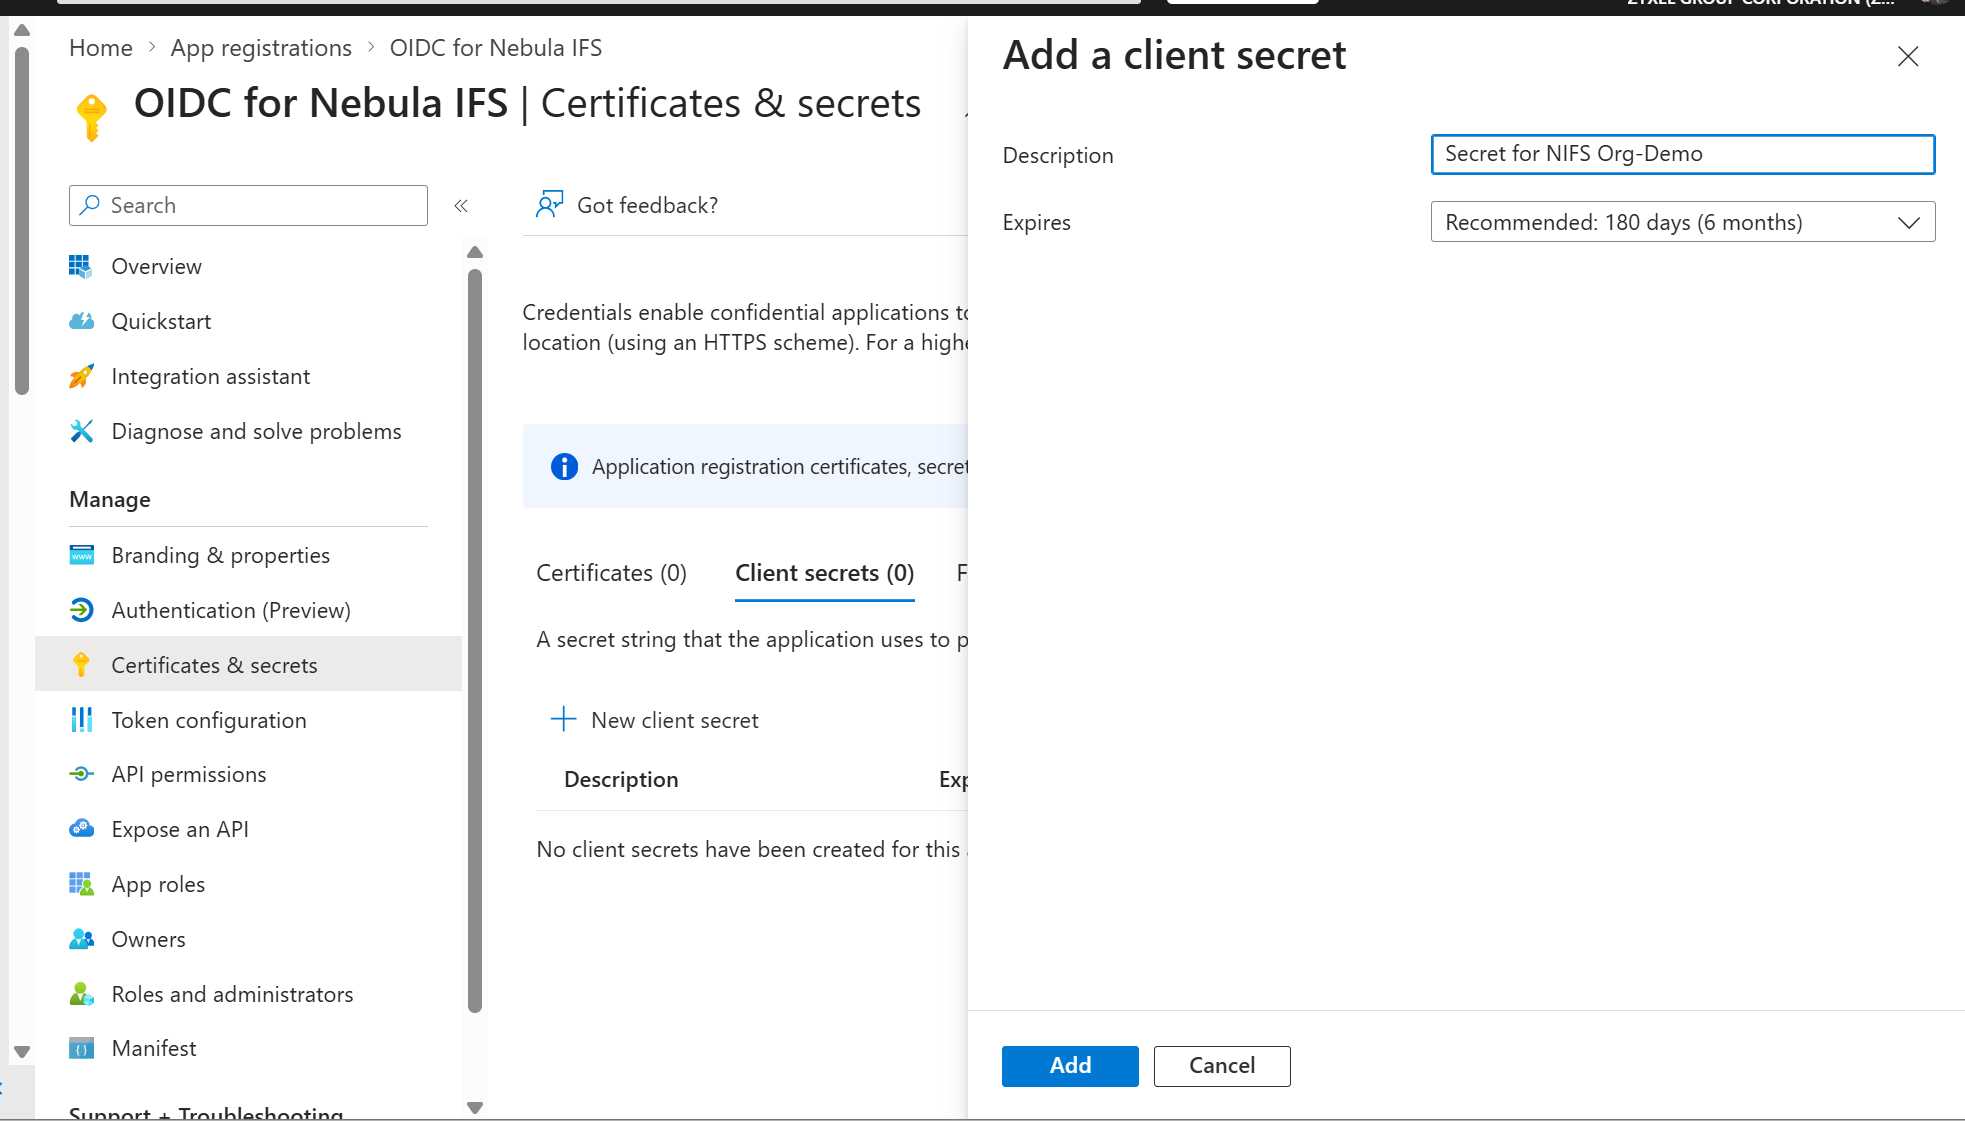1965x1121 pixels.
Task: Switch to the Certificates (0) tab
Action: pos(611,573)
